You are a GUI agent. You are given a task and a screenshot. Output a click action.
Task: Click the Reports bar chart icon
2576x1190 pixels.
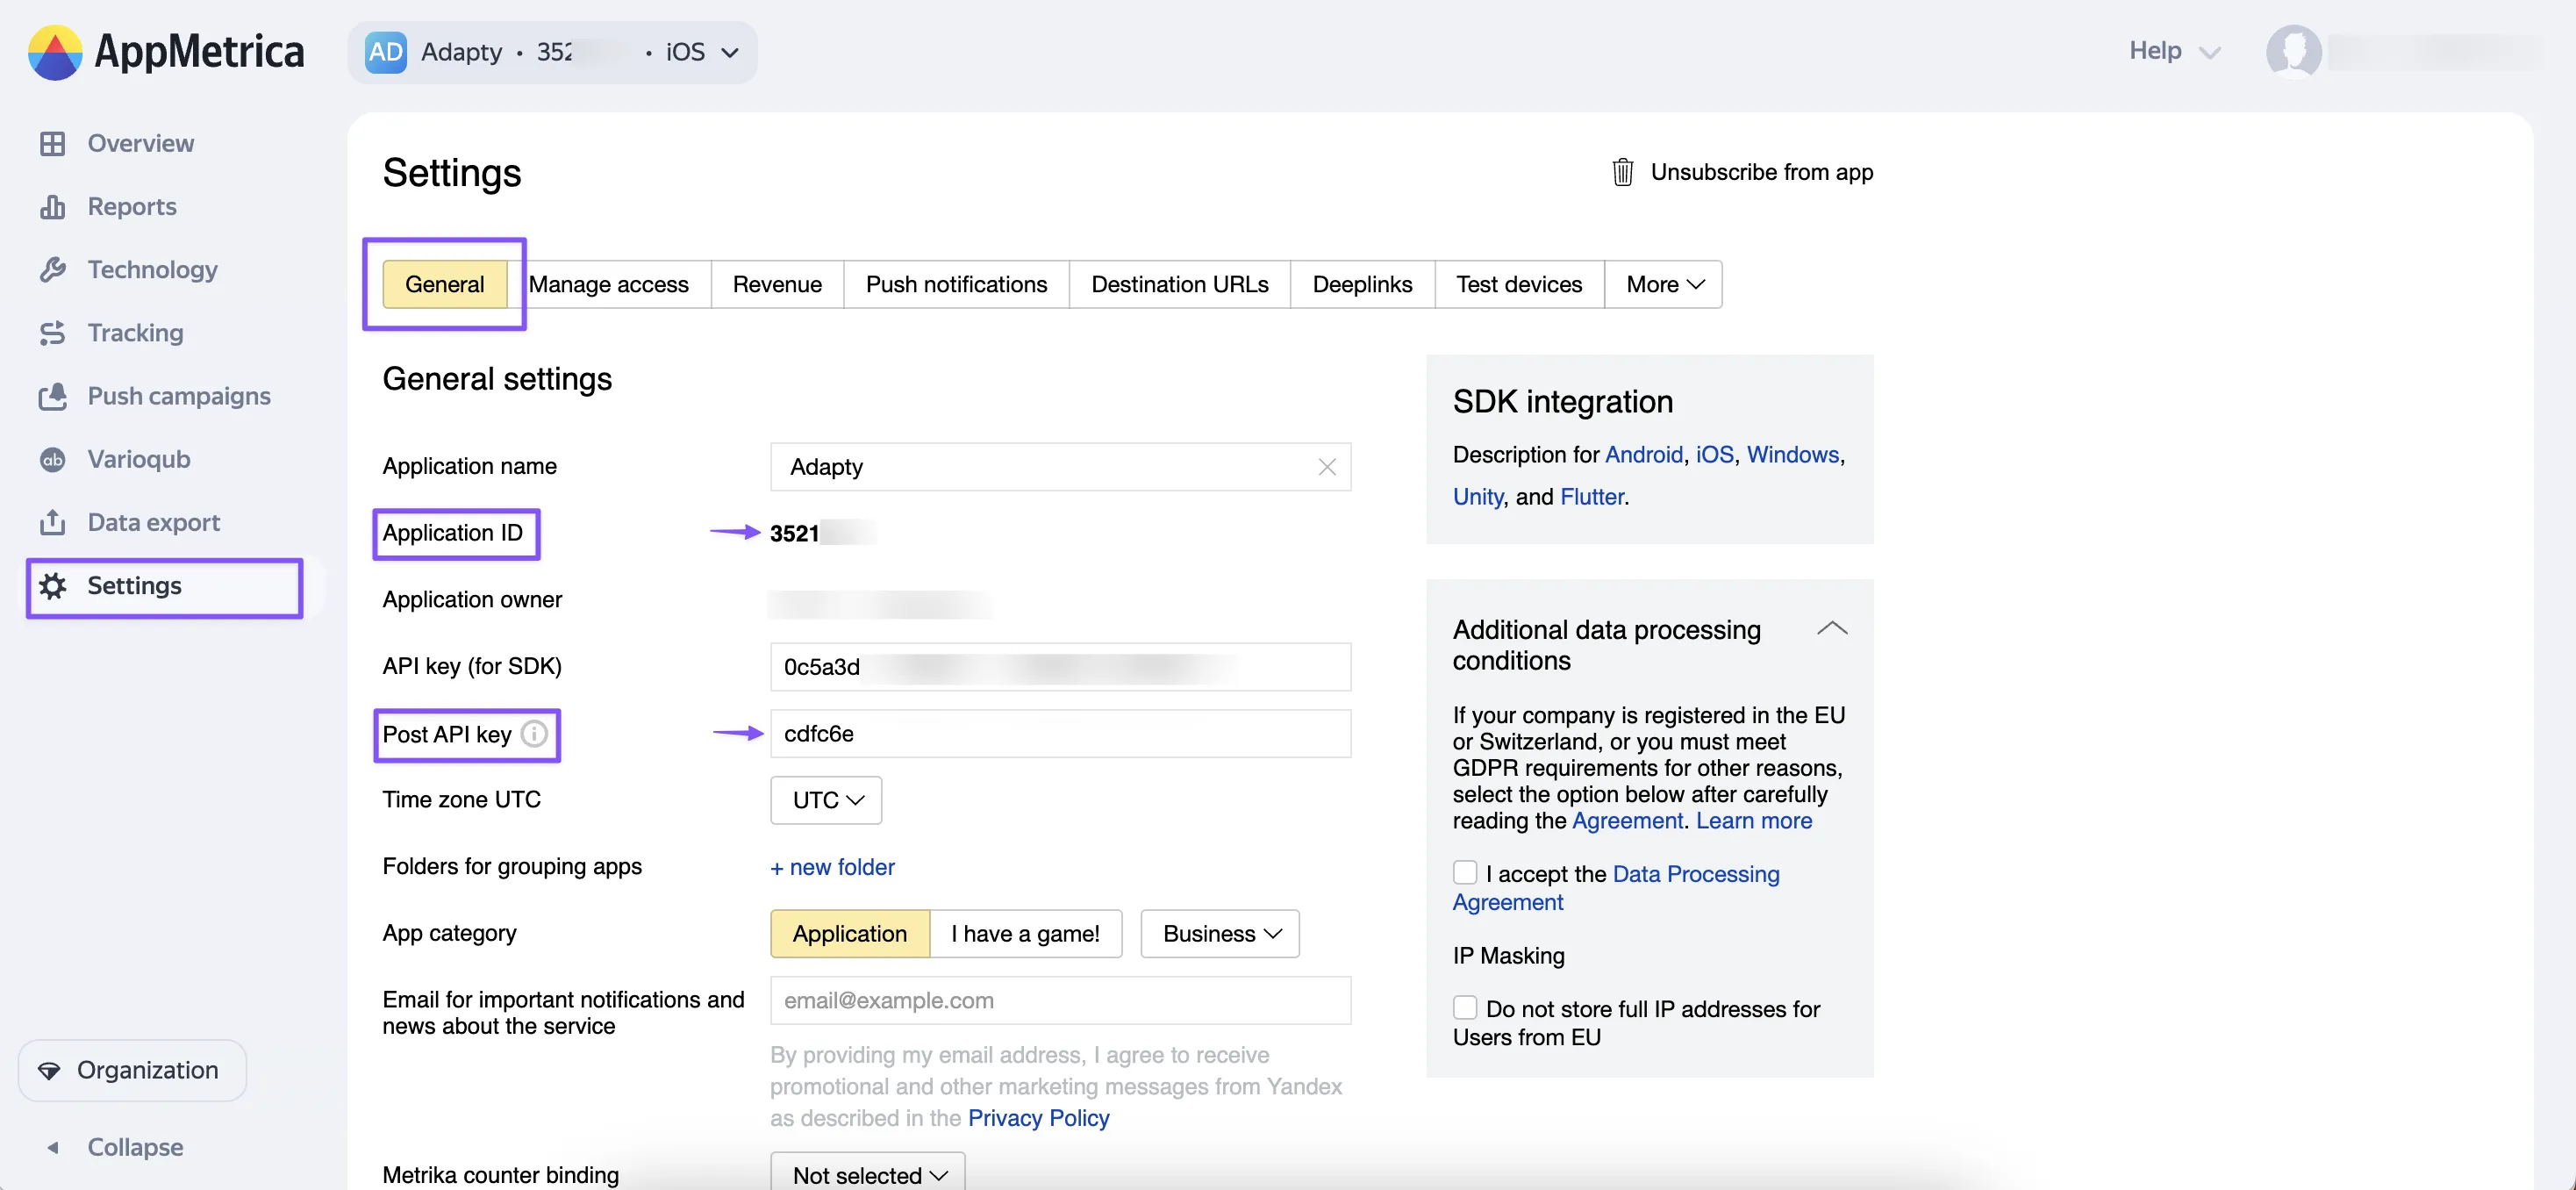click(52, 207)
